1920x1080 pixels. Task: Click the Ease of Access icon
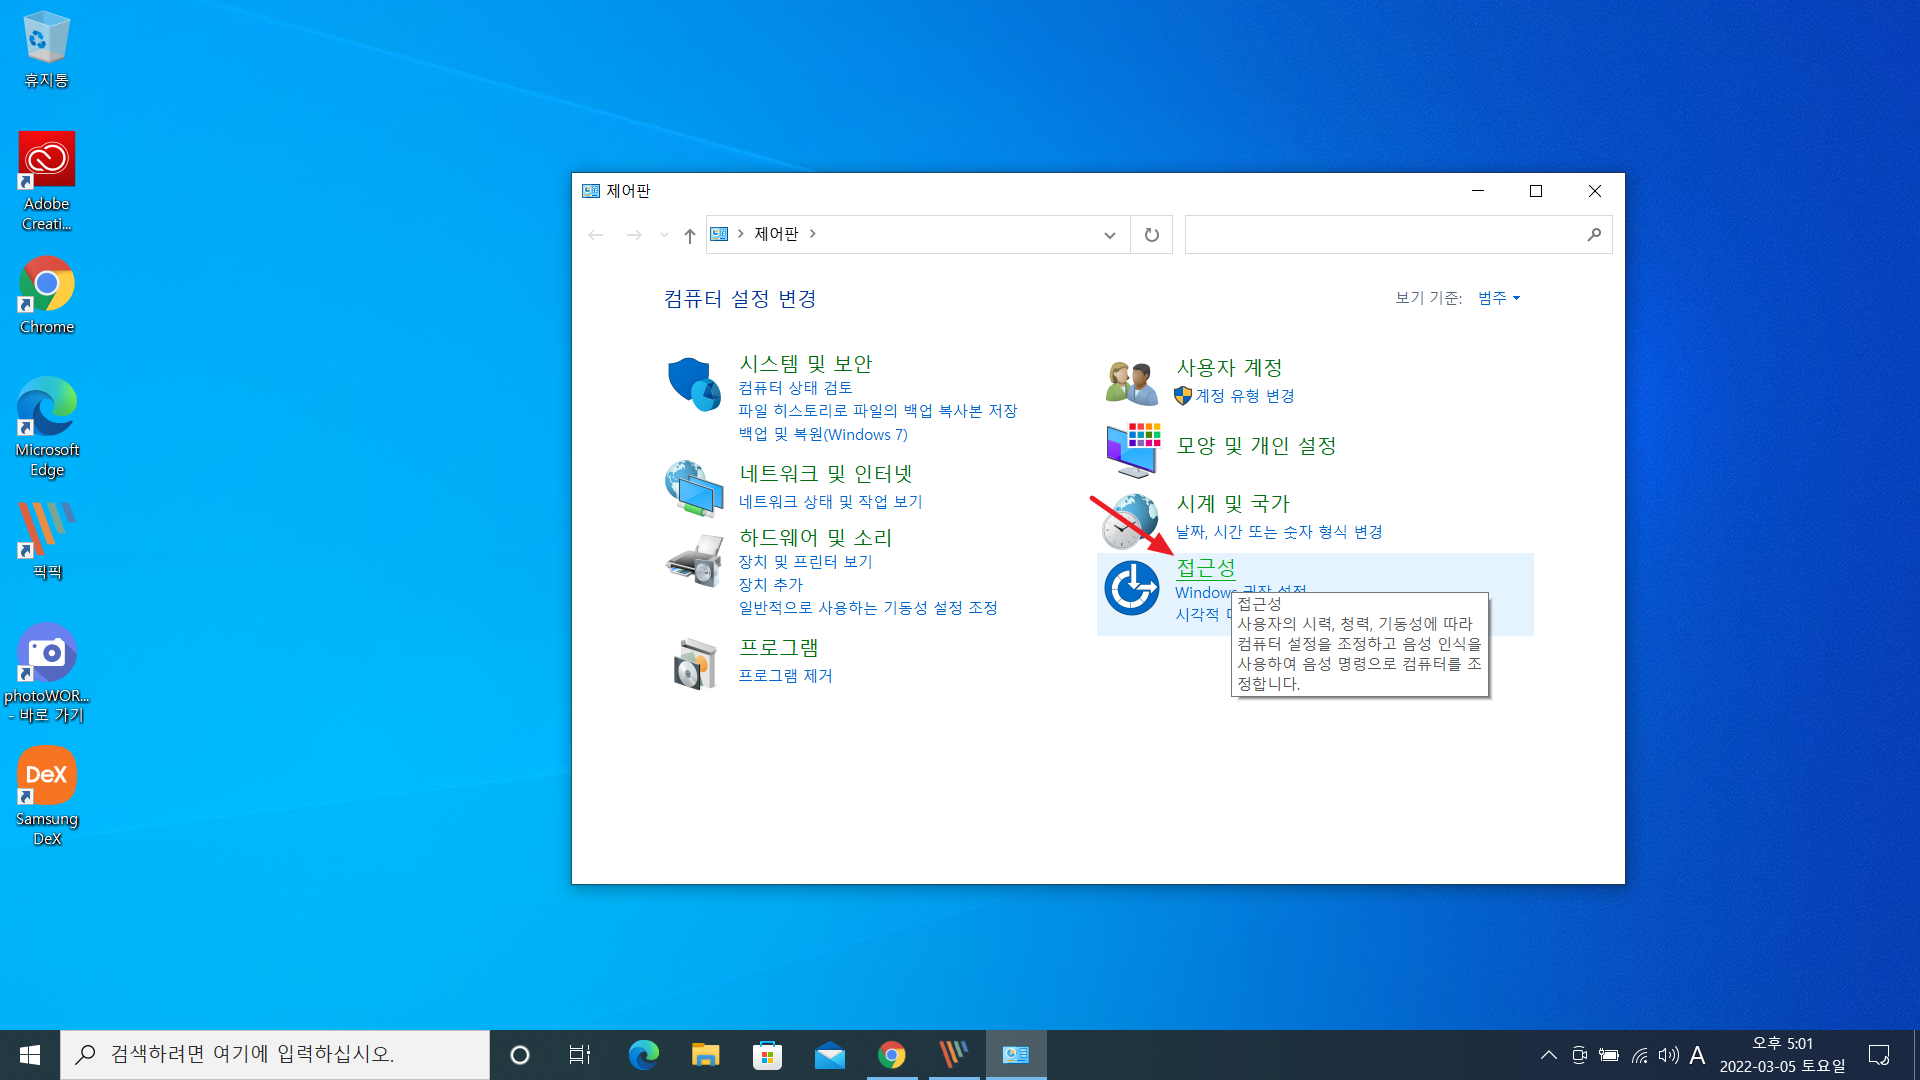click(1131, 588)
